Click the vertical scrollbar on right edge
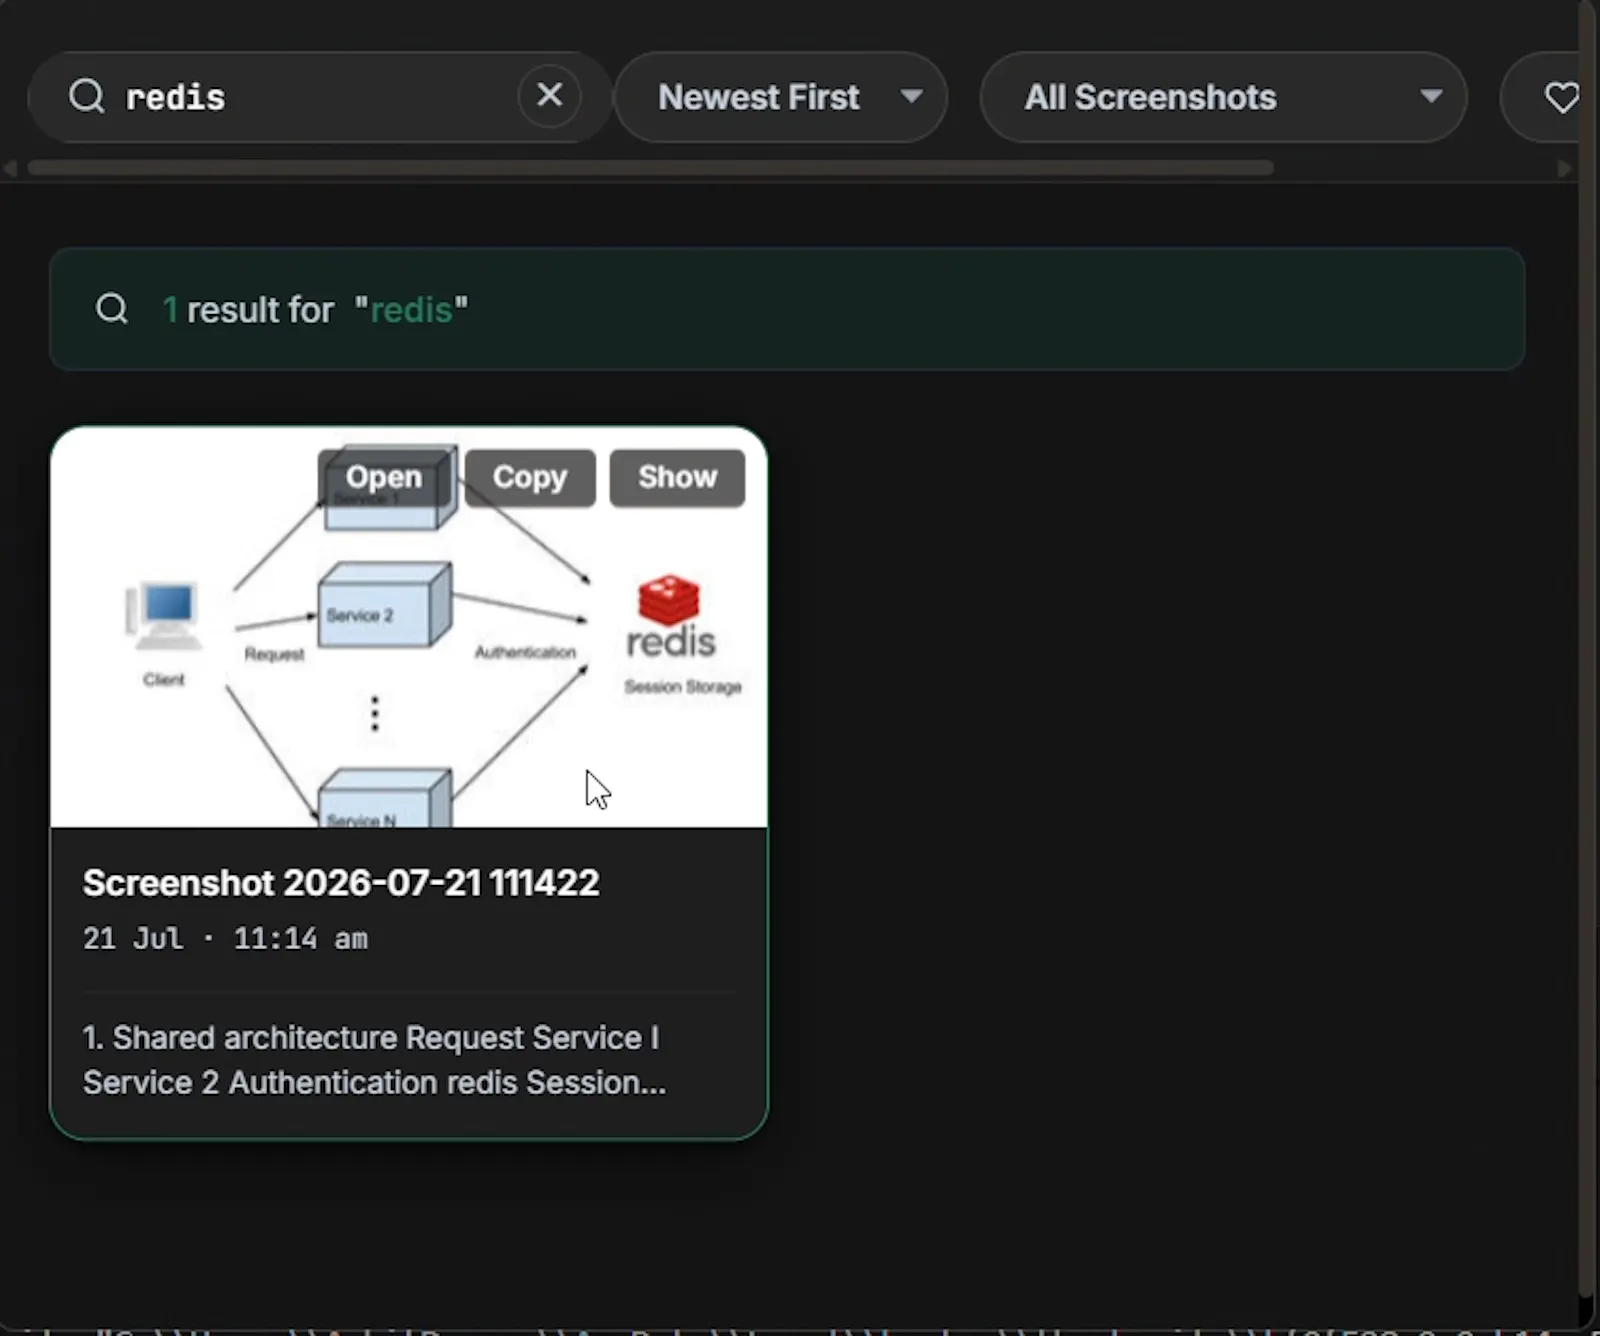This screenshot has height=1336, width=1600. [x=1588, y=650]
